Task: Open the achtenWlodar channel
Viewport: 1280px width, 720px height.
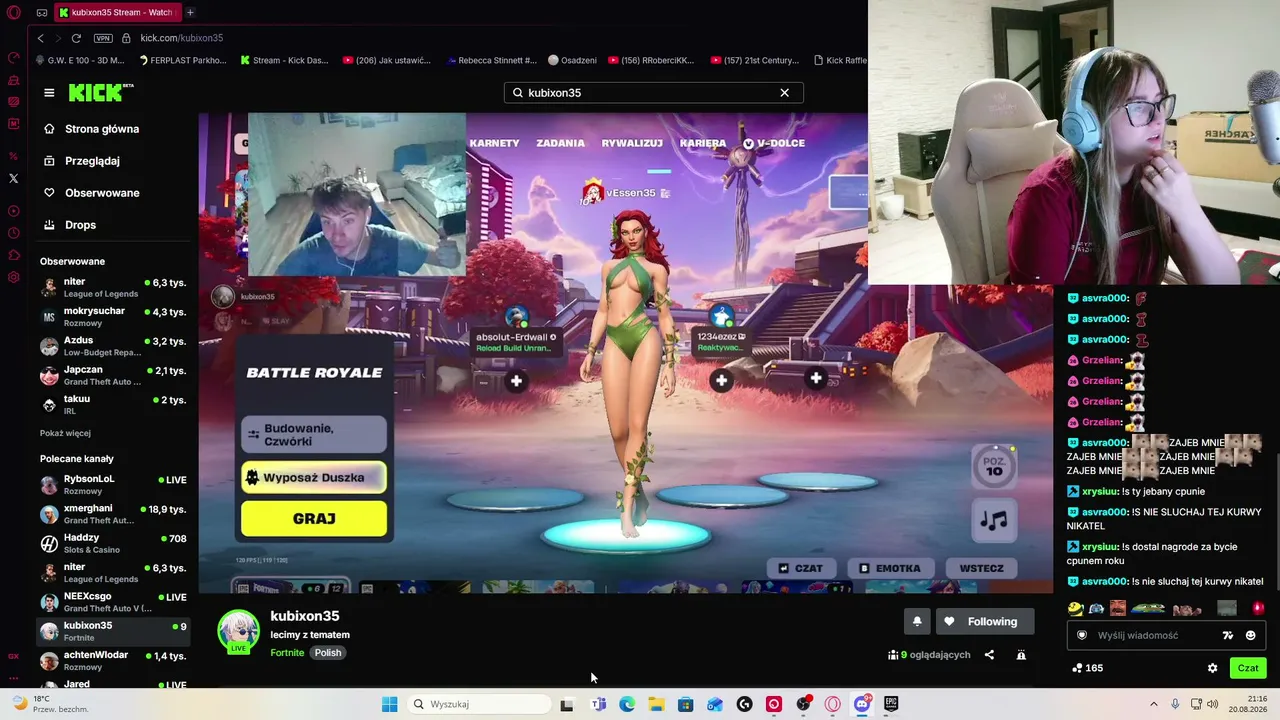Action: pos(114,660)
